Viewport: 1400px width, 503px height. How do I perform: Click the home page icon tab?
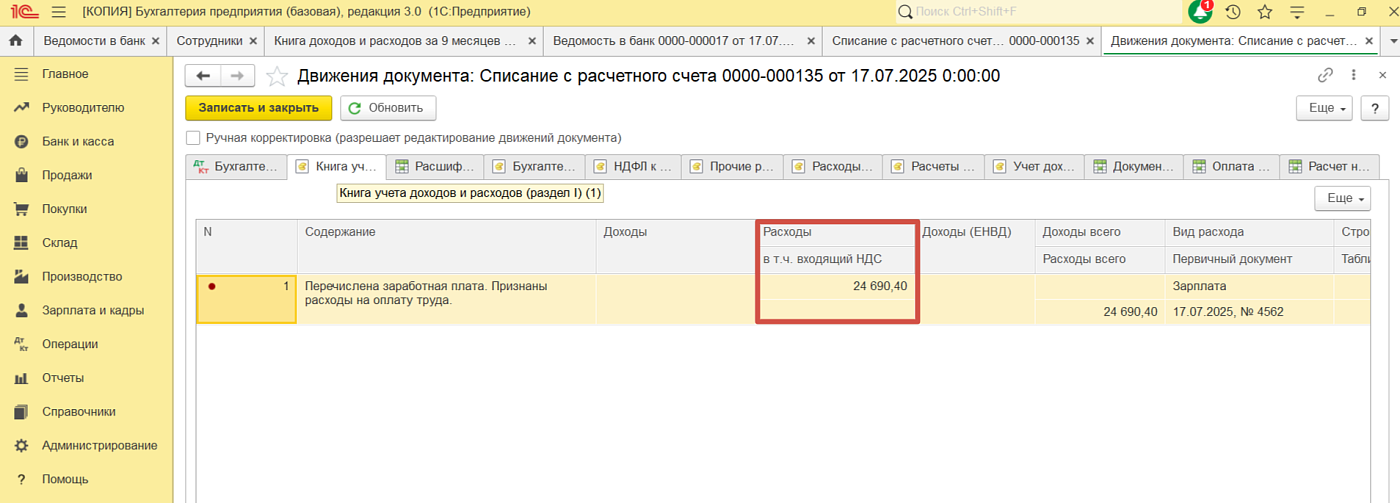pyautogui.click(x=15, y=41)
